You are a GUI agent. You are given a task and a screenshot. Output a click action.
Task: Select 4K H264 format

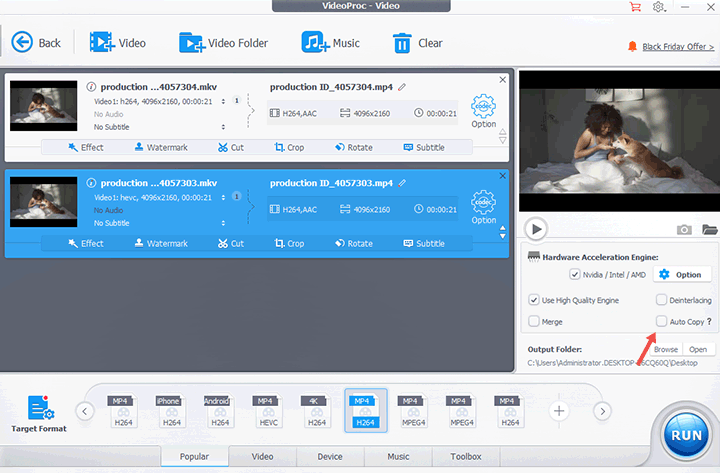[316, 411]
